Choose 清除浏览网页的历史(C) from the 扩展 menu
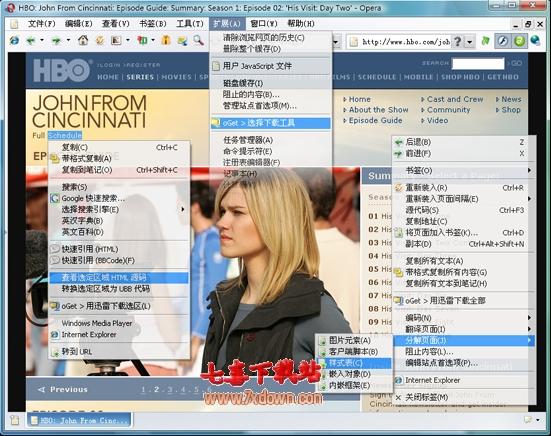The image size is (551, 436). pos(271,38)
